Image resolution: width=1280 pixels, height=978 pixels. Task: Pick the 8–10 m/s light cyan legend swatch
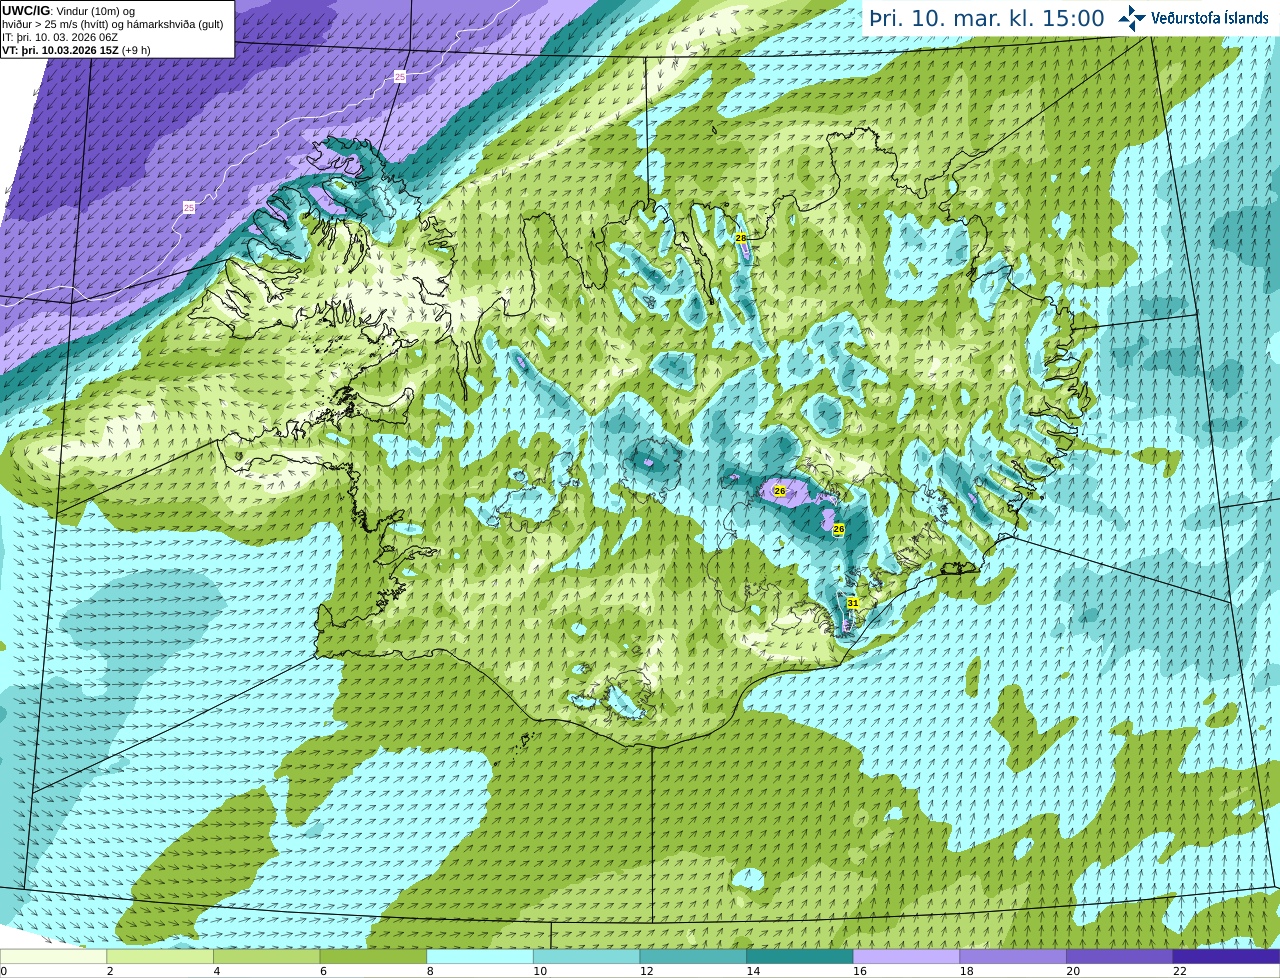coord(480,956)
